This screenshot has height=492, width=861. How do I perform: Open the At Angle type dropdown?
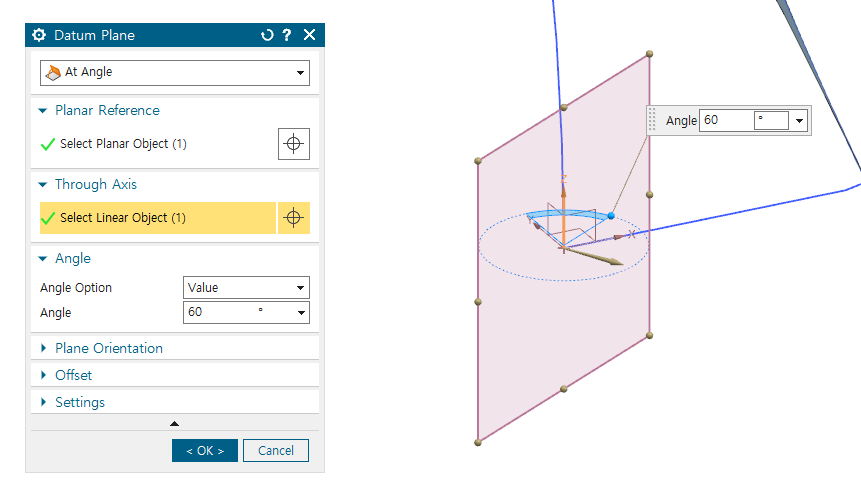tap(175, 73)
